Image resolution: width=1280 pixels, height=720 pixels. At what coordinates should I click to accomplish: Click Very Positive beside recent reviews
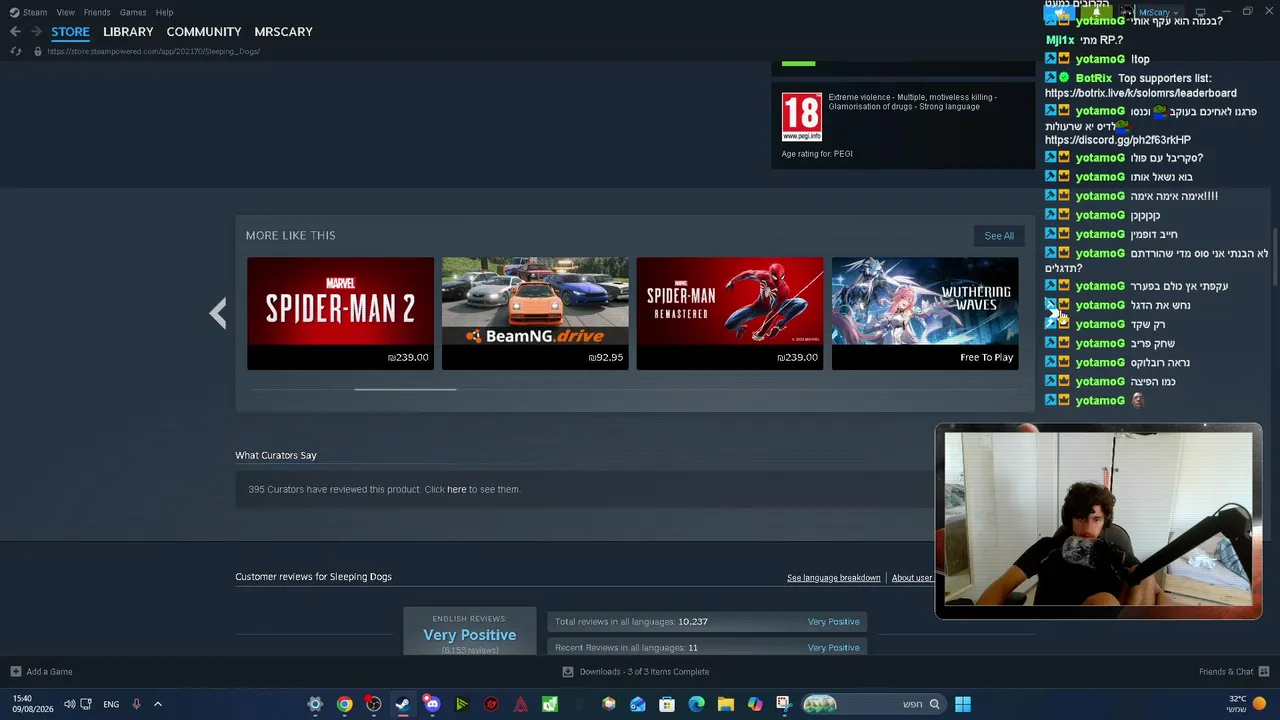(834, 648)
